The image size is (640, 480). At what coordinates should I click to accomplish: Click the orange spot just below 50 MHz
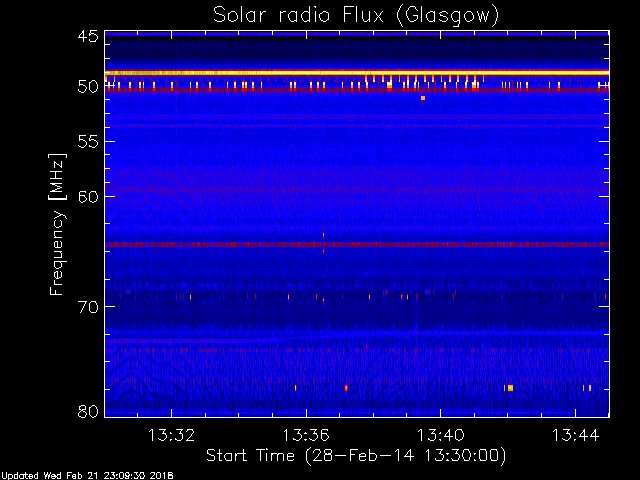(423, 98)
